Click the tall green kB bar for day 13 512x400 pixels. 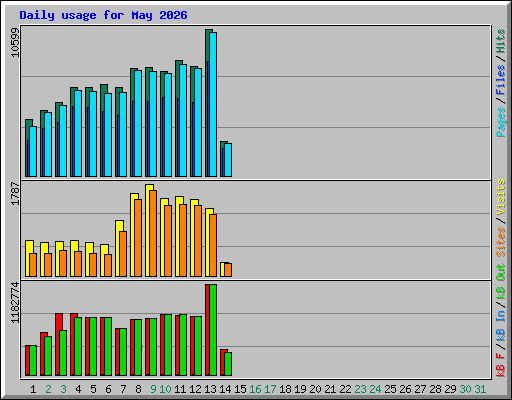tap(213, 330)
